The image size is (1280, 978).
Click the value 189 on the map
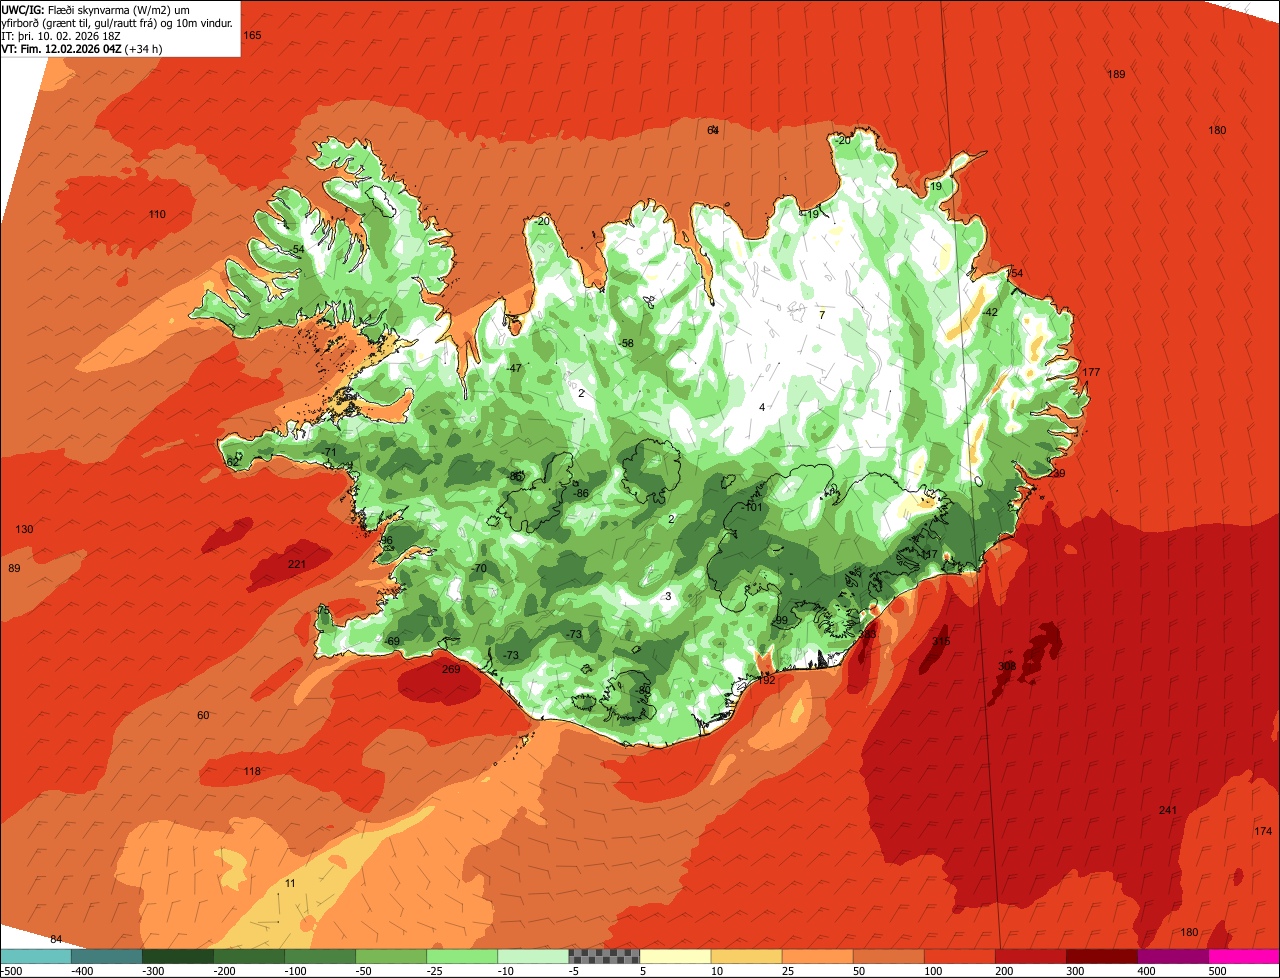tap(1117, 74)
